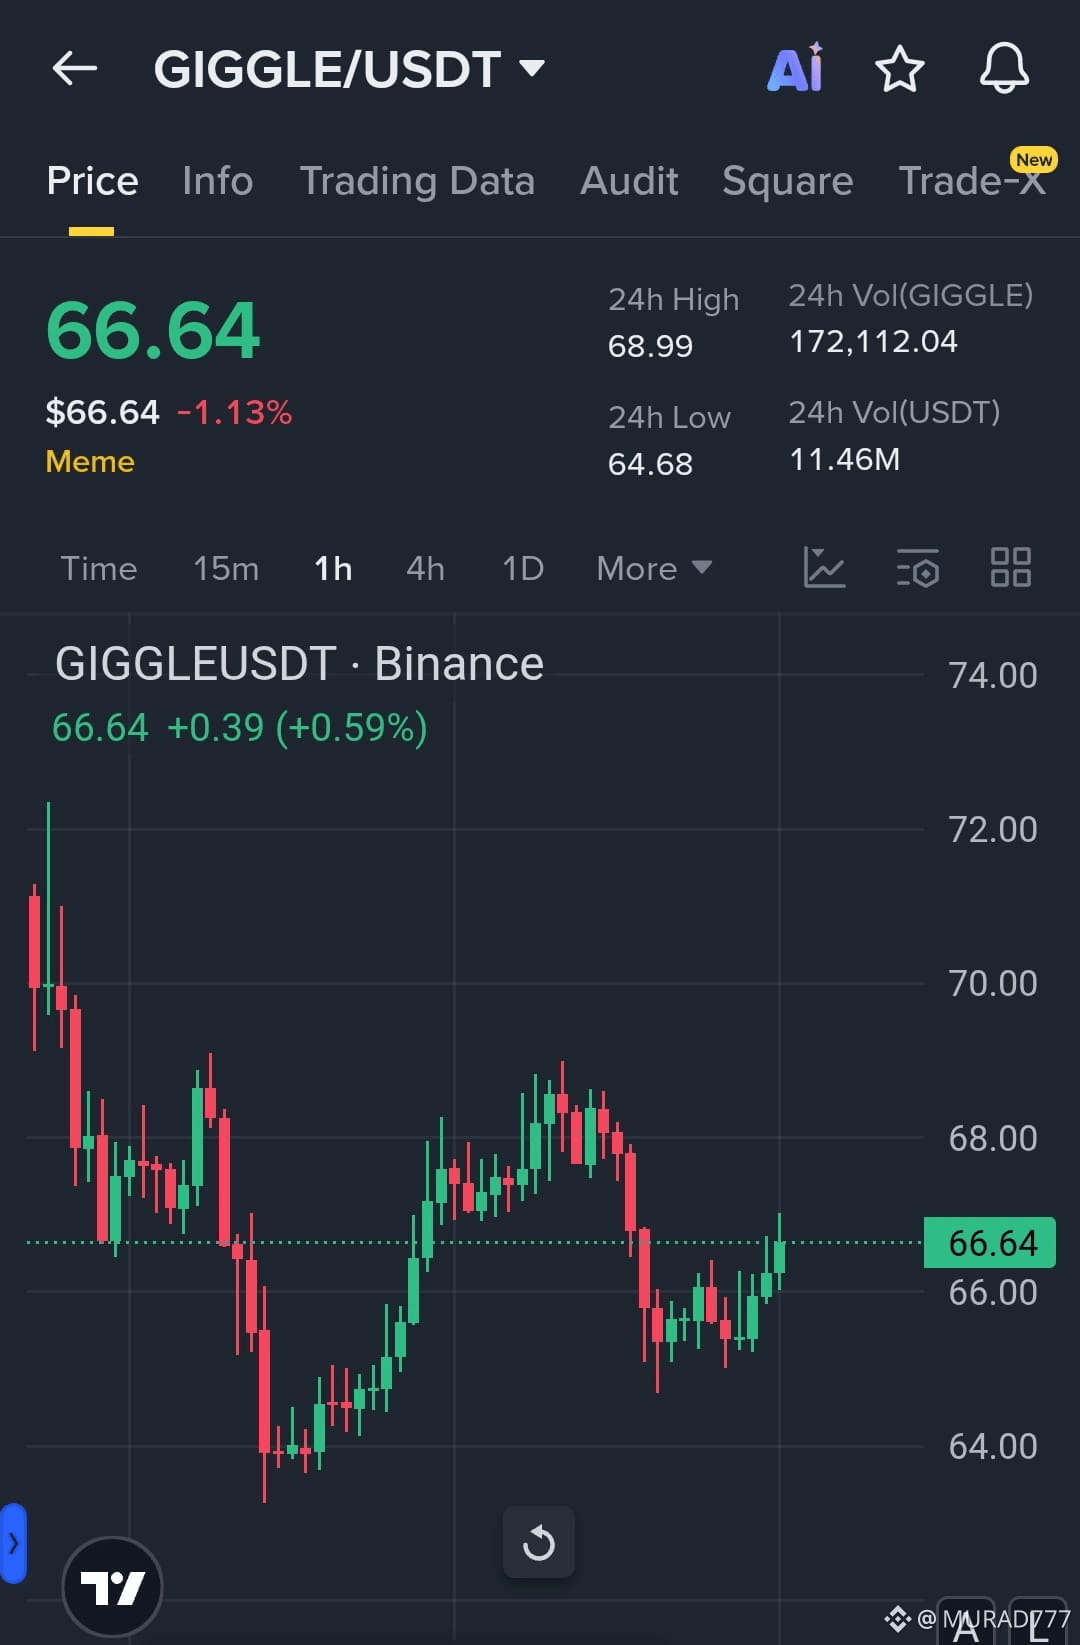This screenshot has height=1645, width=1080.
Task: Open the Square tab
Action: click(x=788, y=181)
